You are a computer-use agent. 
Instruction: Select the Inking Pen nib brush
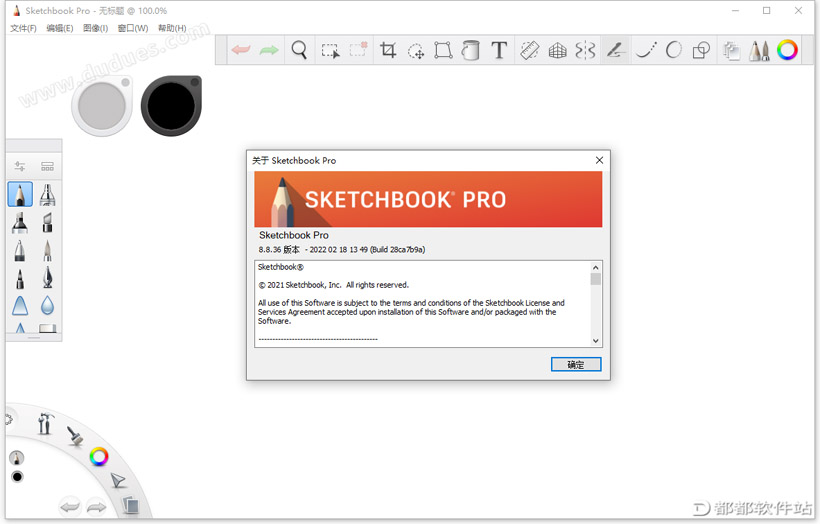(x=47, y=278)
